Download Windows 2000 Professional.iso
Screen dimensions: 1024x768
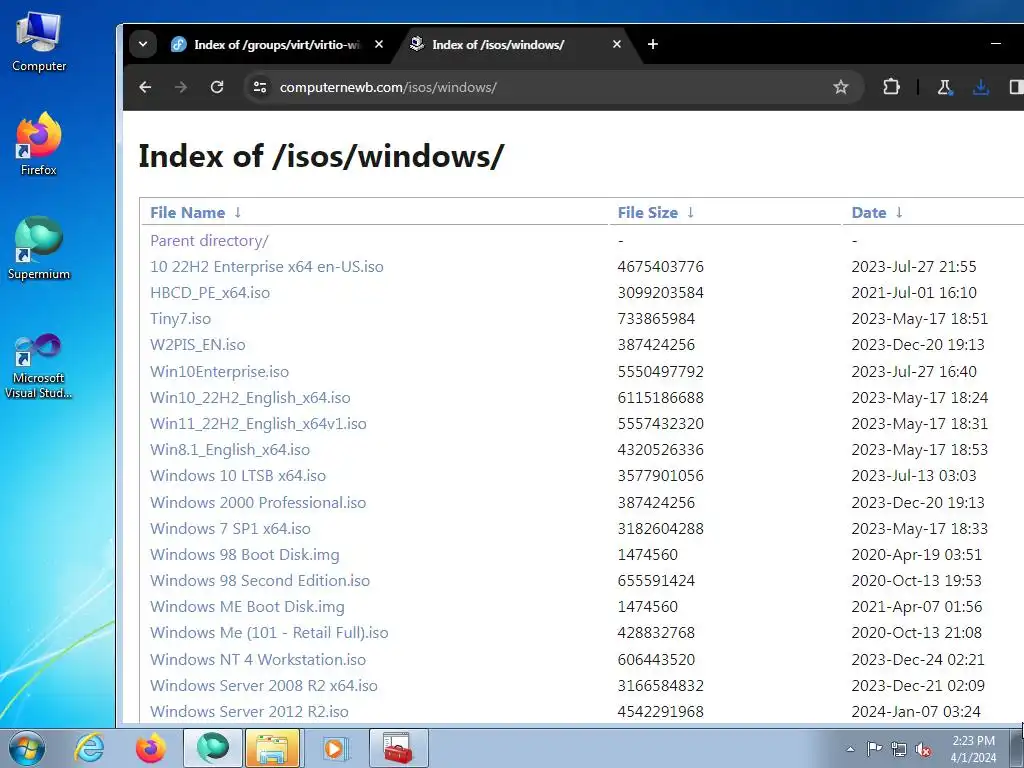click(x=258, y=502)
